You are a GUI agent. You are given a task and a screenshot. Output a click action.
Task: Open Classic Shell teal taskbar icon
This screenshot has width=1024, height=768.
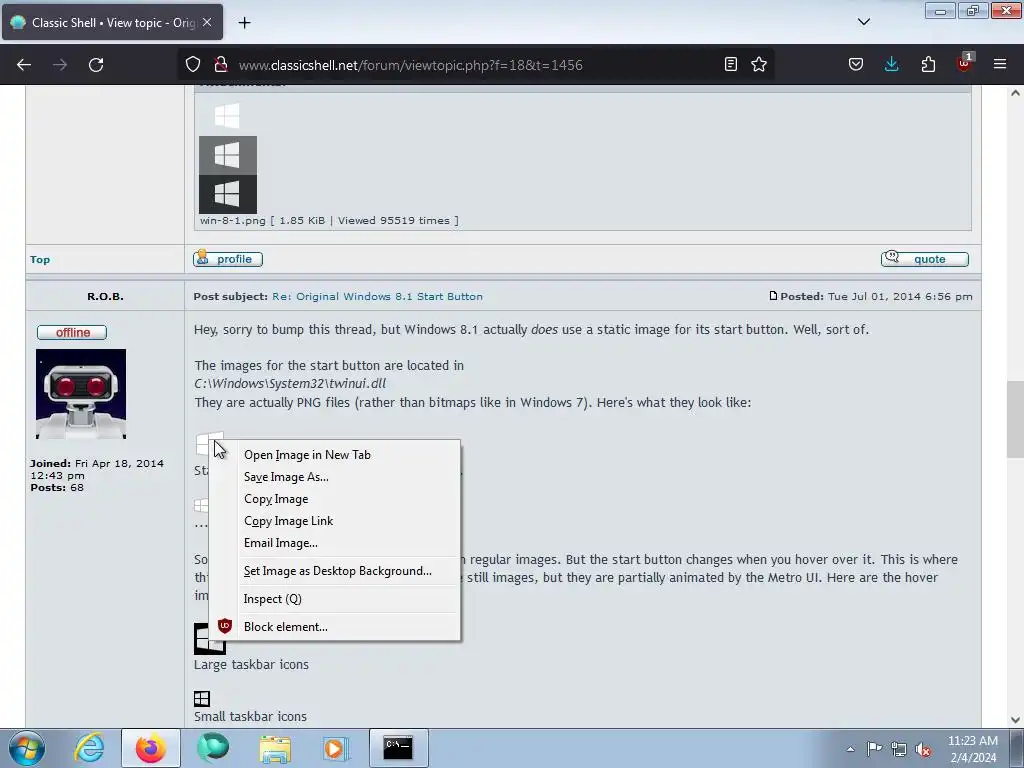tap(213, 748)
